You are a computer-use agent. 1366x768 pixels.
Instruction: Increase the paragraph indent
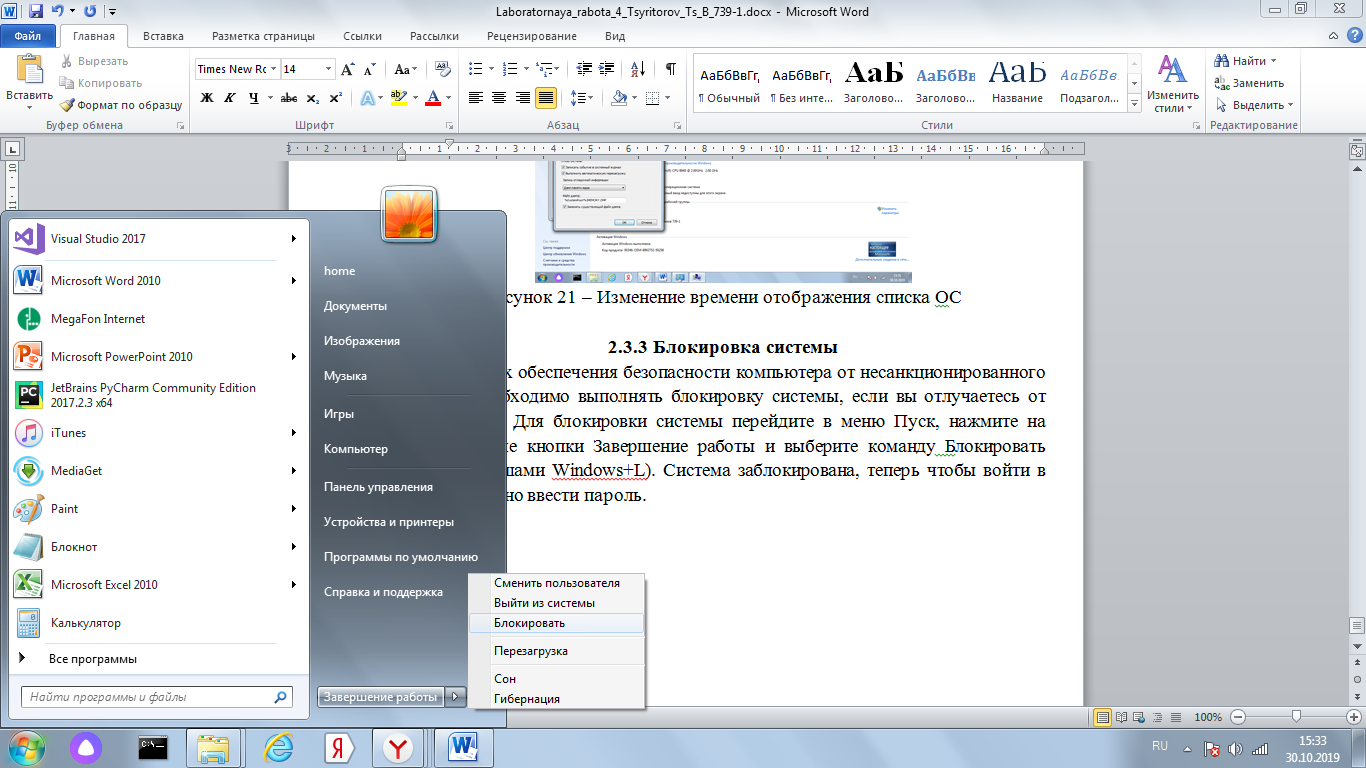point(604,69)
